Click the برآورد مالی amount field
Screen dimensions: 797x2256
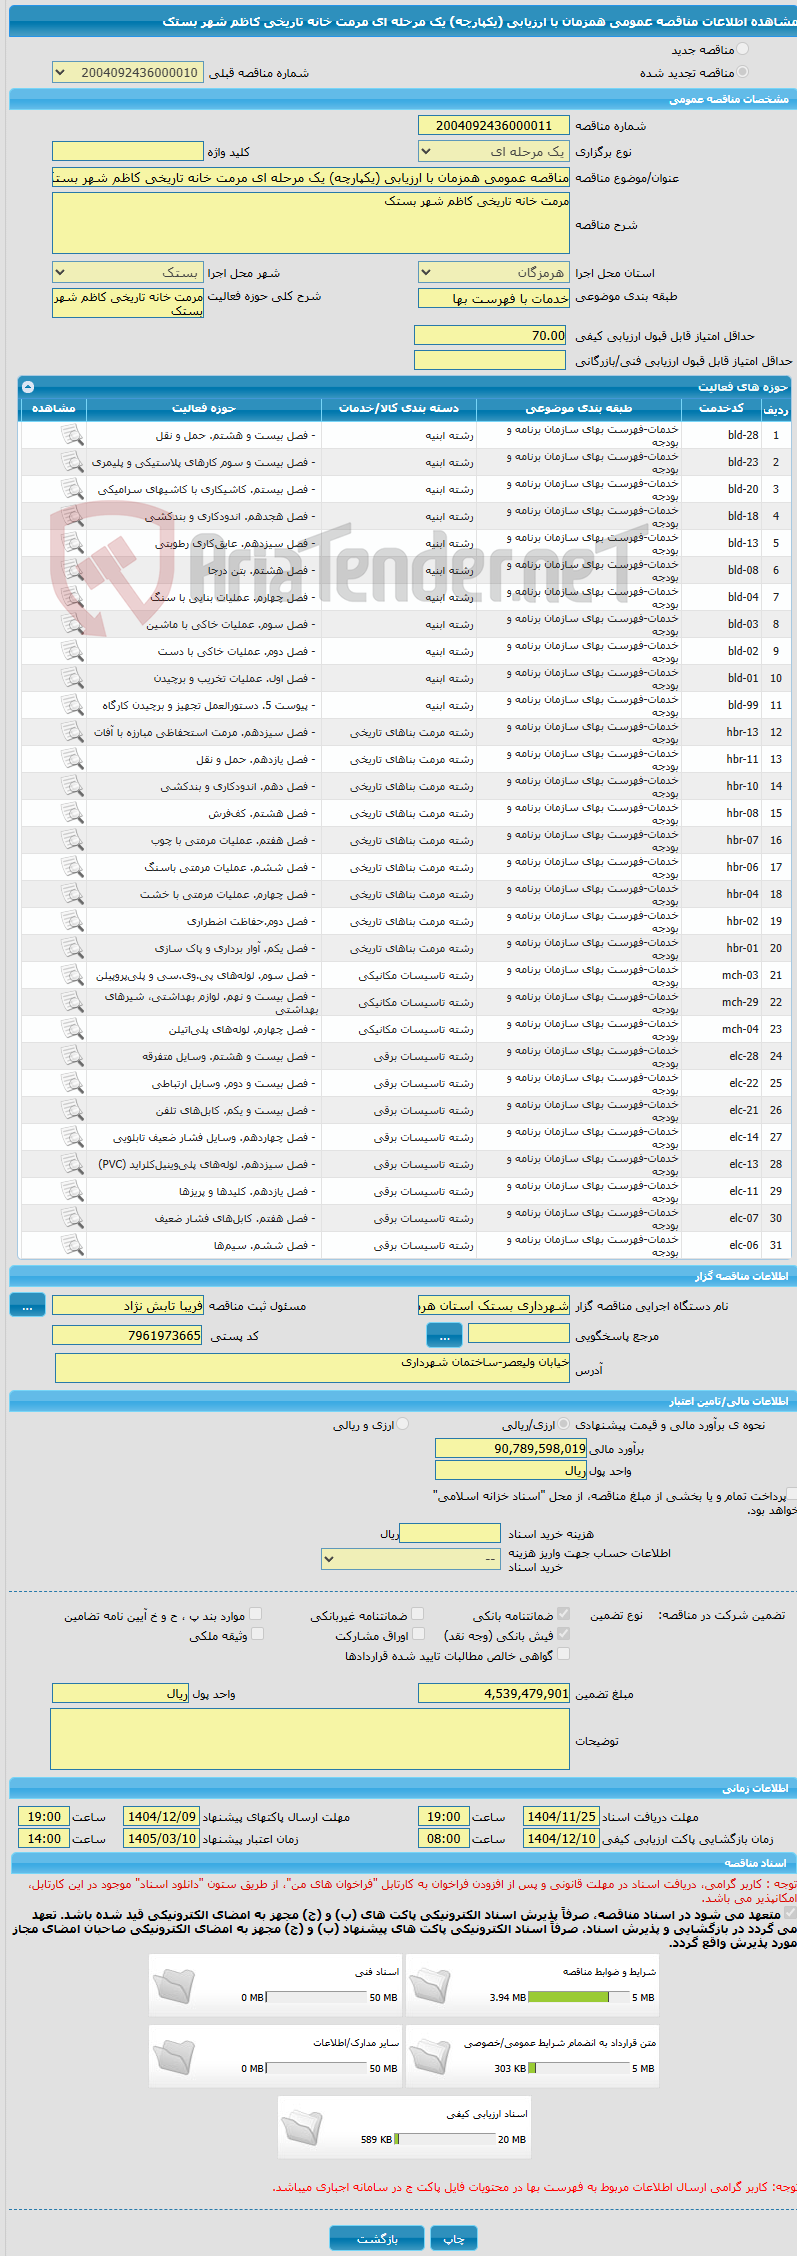click(511, 1448)
